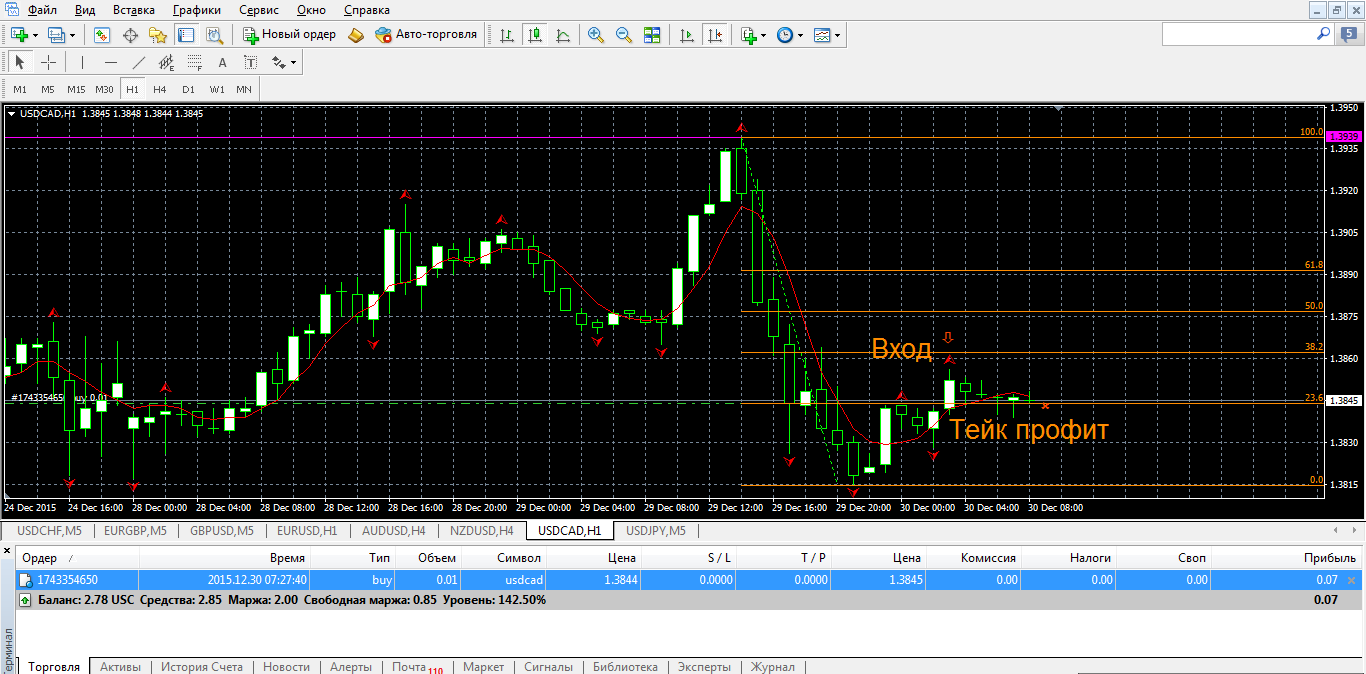Select the trendline tool
This screenshot has height=674, width=1366.
(138, 62)
